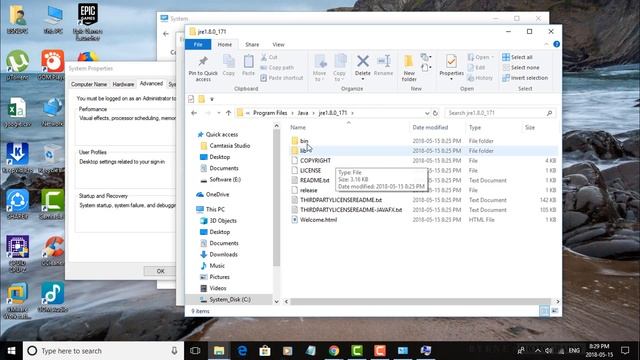Image resolution: width=640 pixels, height=360 pixels.
Task: Expand the Java breadcrumb chevron
Action: (x=313, y=113)
